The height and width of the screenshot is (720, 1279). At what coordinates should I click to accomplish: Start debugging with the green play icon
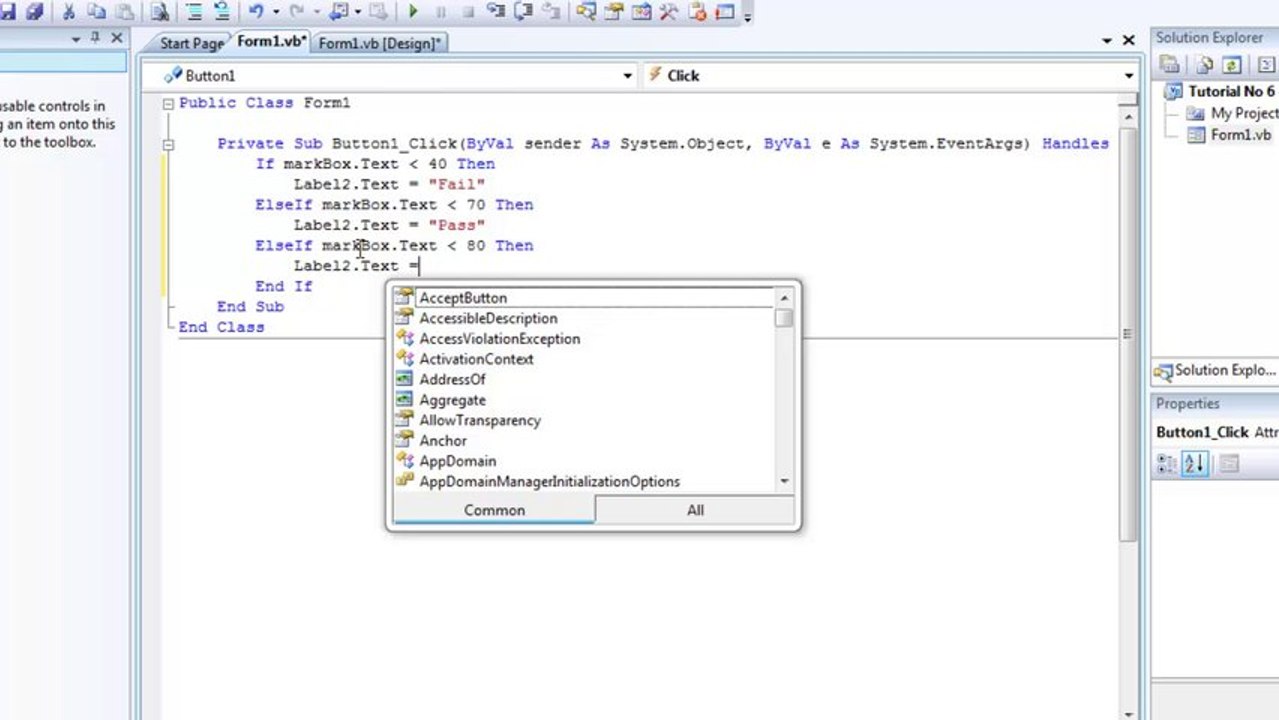tap(414, 12)
